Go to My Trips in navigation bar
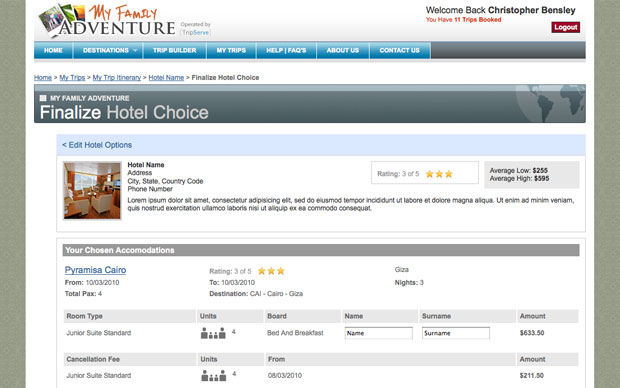Viewport: 620px width, 388px height. [231, 51]
